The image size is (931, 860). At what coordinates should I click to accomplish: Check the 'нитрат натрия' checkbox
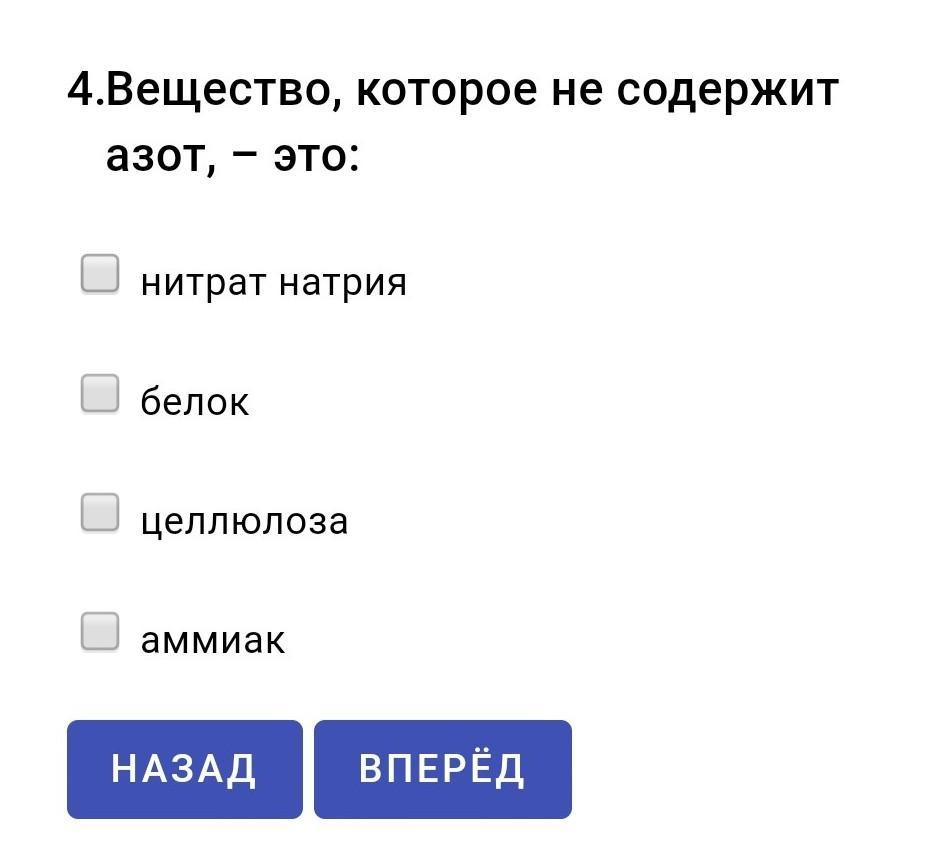(100, 274)
